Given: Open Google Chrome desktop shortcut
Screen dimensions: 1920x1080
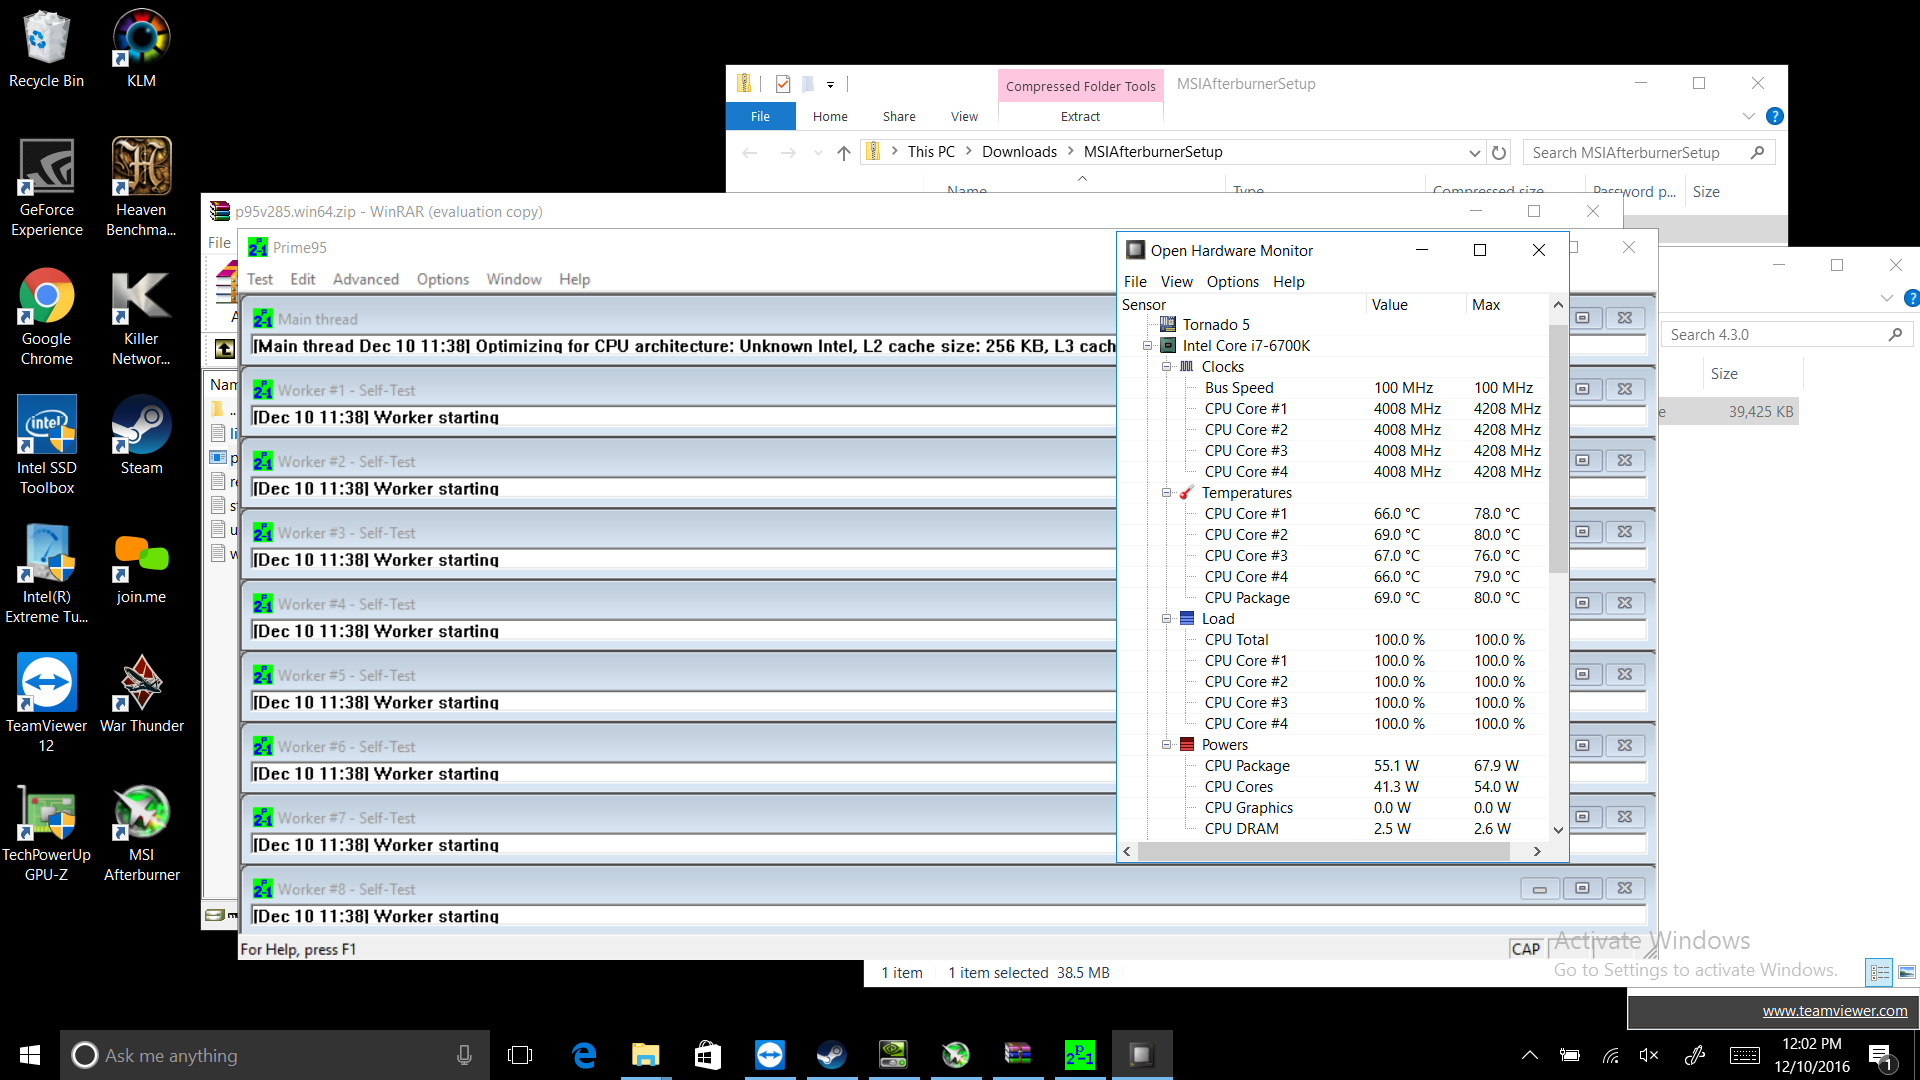Looking at the screenshot, I should [x=46, y=317].
